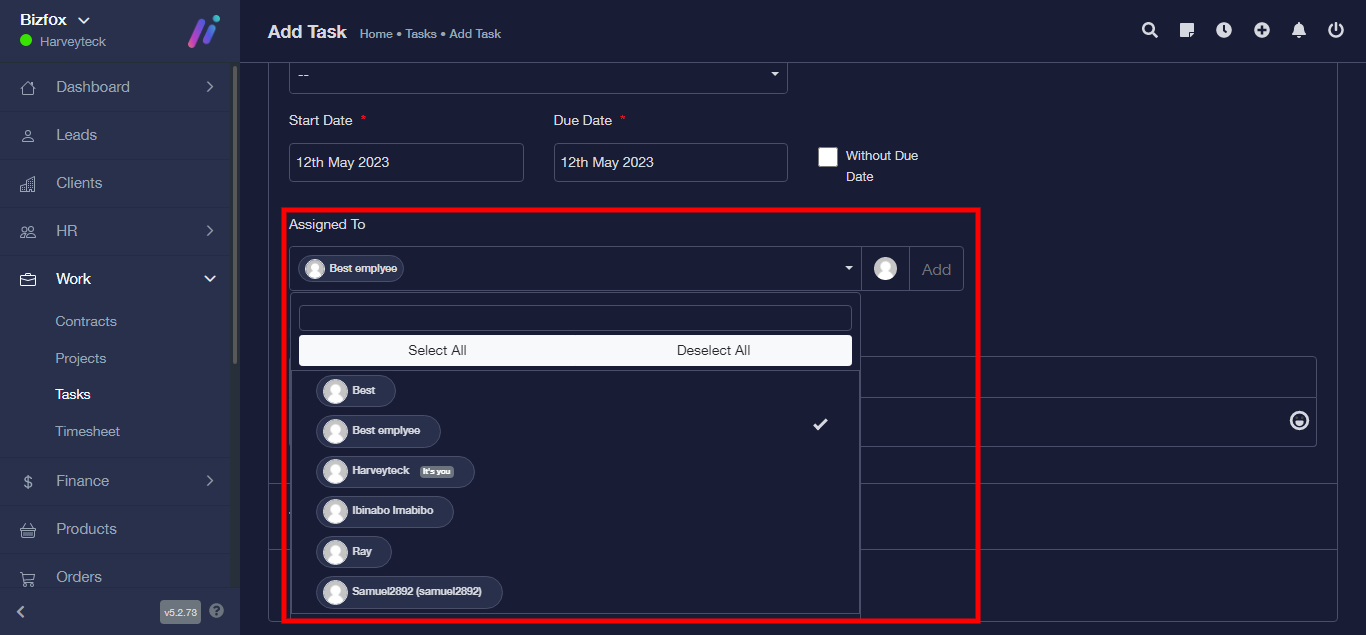The image size is (1366, 635).
Task: Open the sticky notes icon
Action: [1187, 31]
